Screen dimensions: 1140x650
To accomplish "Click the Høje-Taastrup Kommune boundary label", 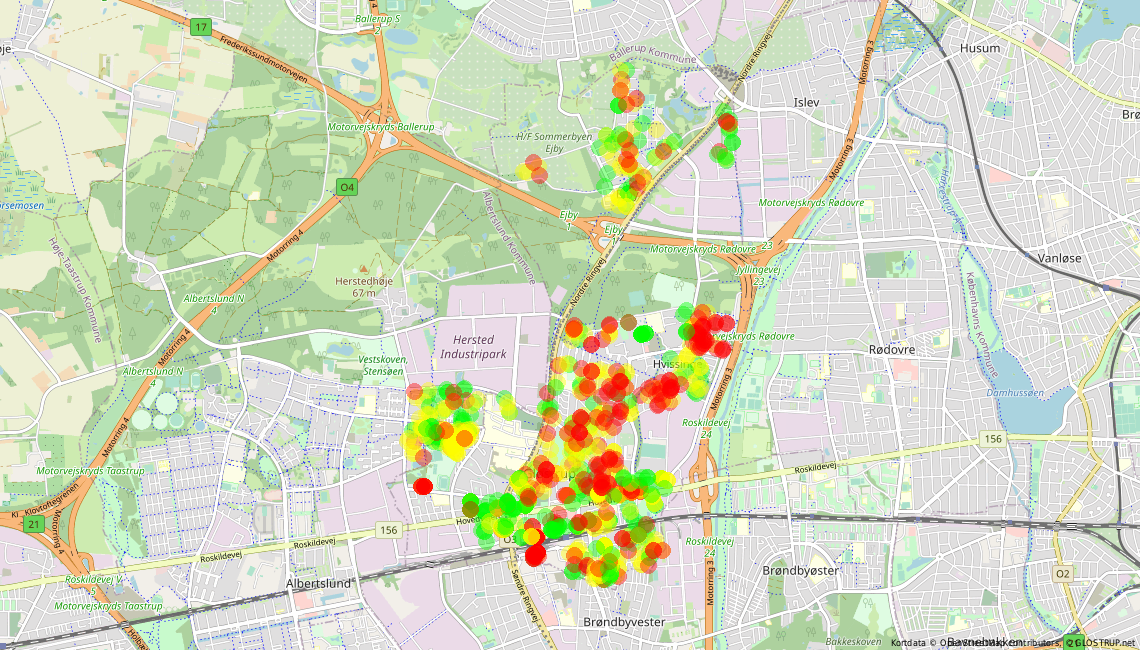I will [75, 290].
